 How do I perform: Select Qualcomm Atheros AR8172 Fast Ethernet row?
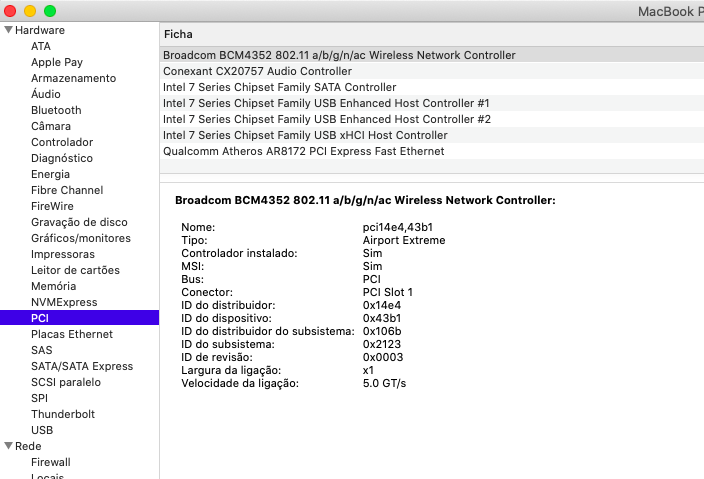(x=431, y=151)
